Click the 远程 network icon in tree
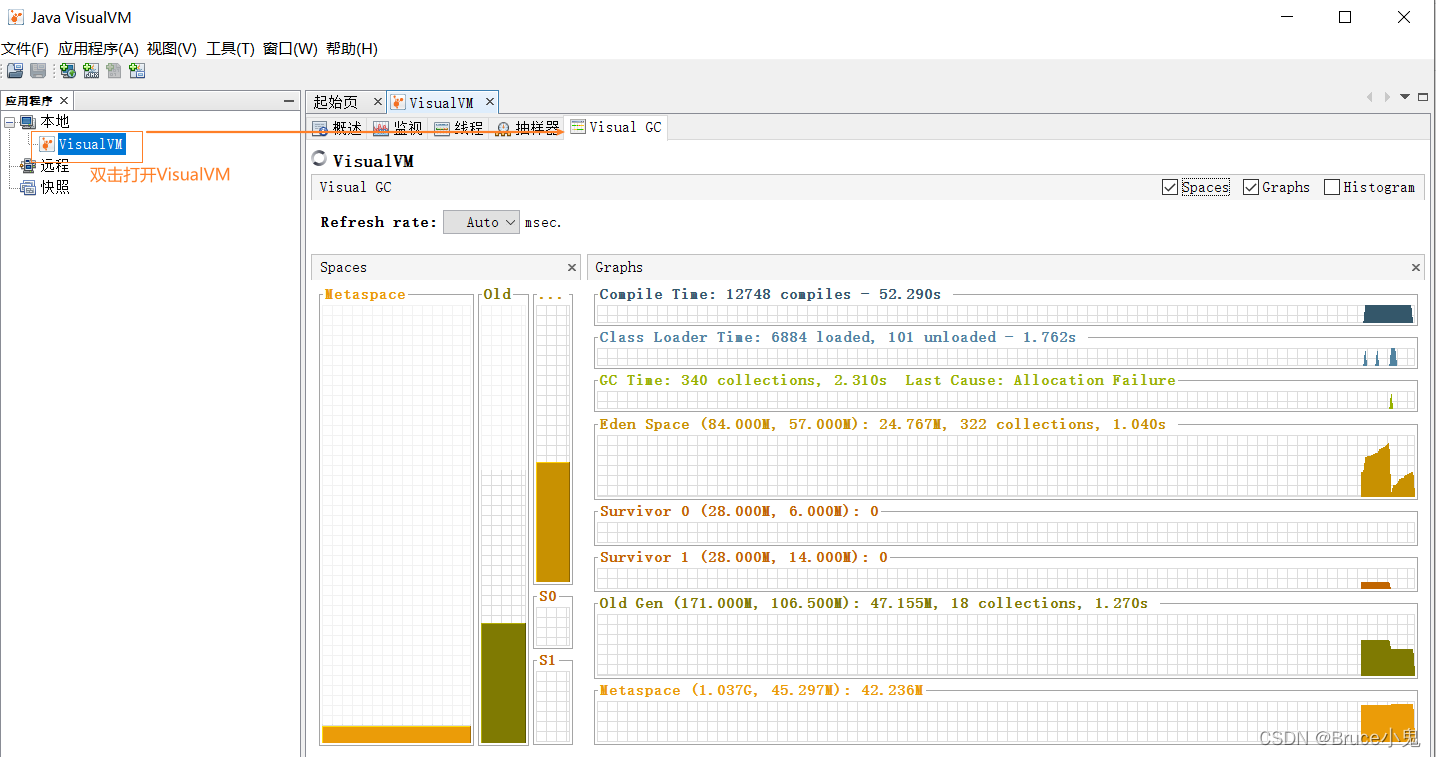The width and height of the screenshot is (1436, 757). 28,165
